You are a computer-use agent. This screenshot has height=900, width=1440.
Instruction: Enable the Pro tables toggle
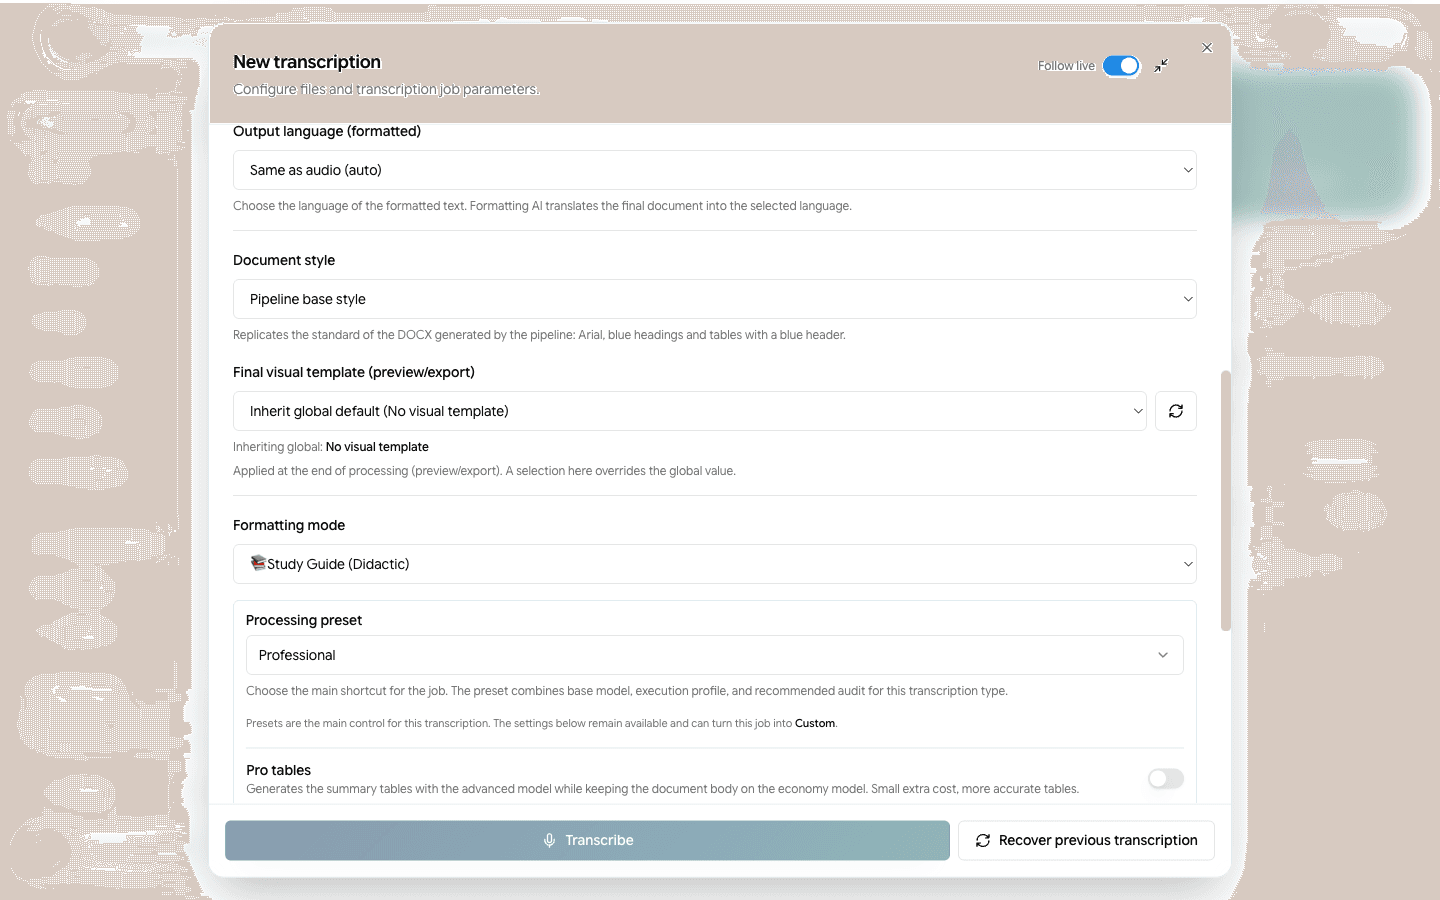click(x=1165, y=779)
